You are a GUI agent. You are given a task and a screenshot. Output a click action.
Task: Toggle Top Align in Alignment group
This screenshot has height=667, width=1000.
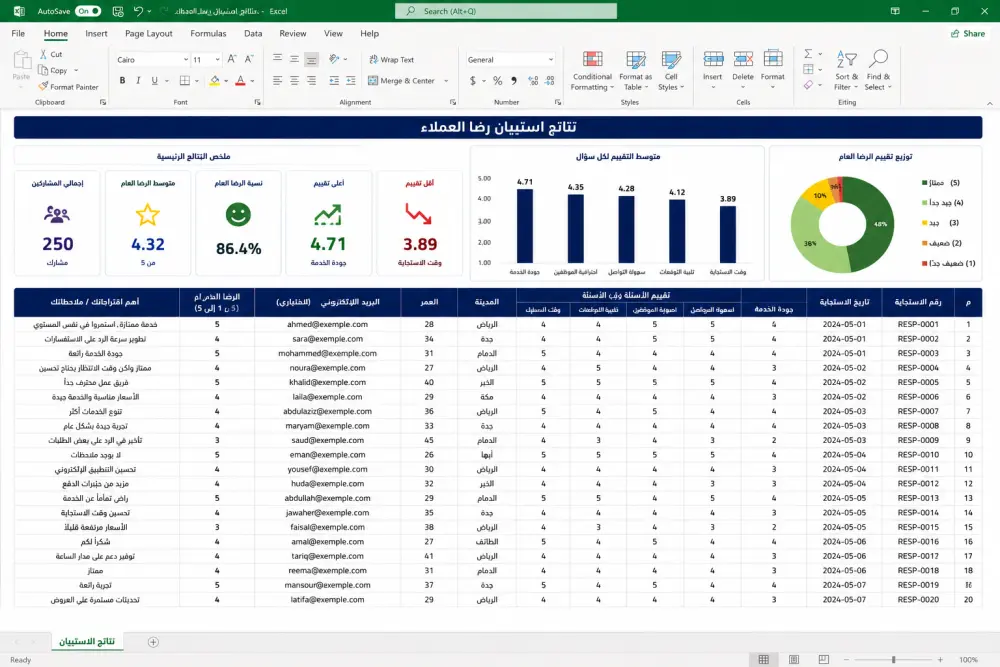pyautogui.click(x=277, y=59)
